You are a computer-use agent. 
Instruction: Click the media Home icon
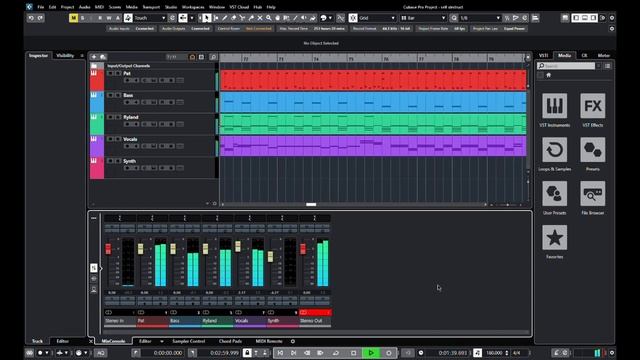549,75
